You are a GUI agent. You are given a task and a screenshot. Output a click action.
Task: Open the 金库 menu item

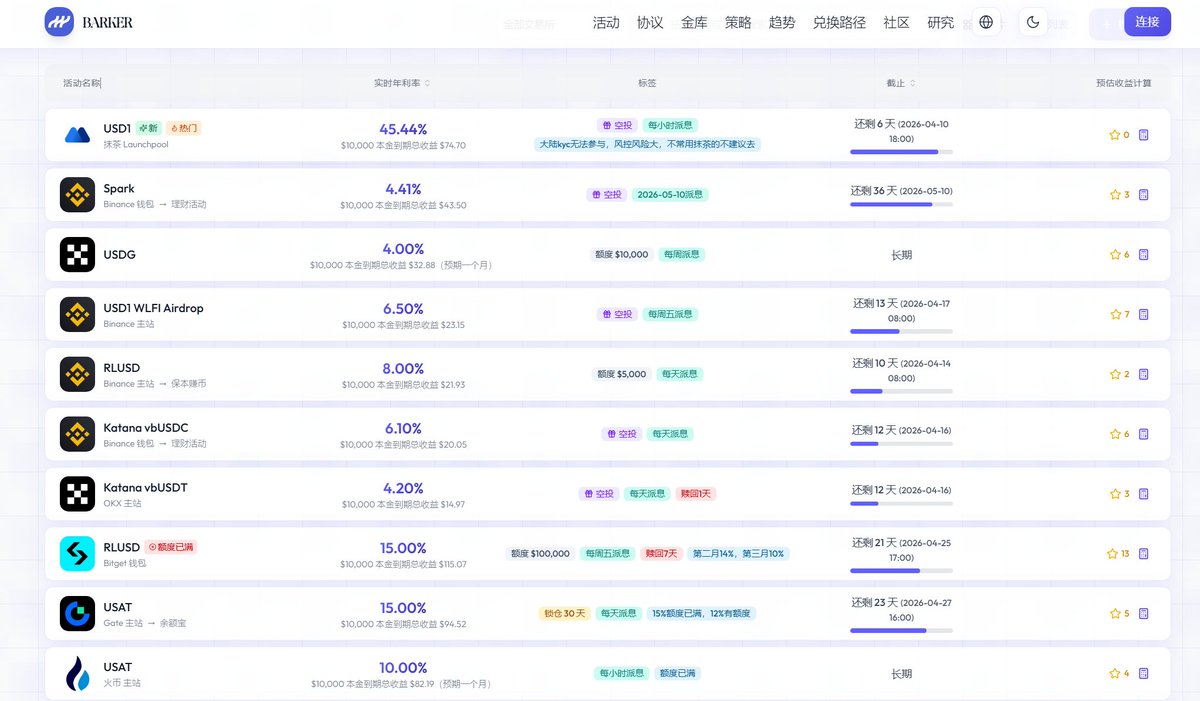point(694,22)
